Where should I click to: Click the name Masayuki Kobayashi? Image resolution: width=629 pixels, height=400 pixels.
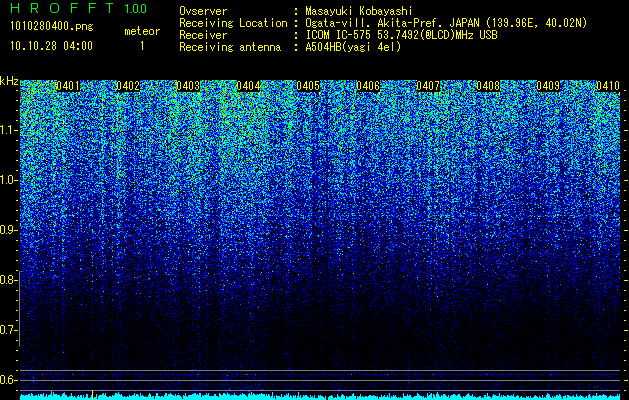coord(359,11)
